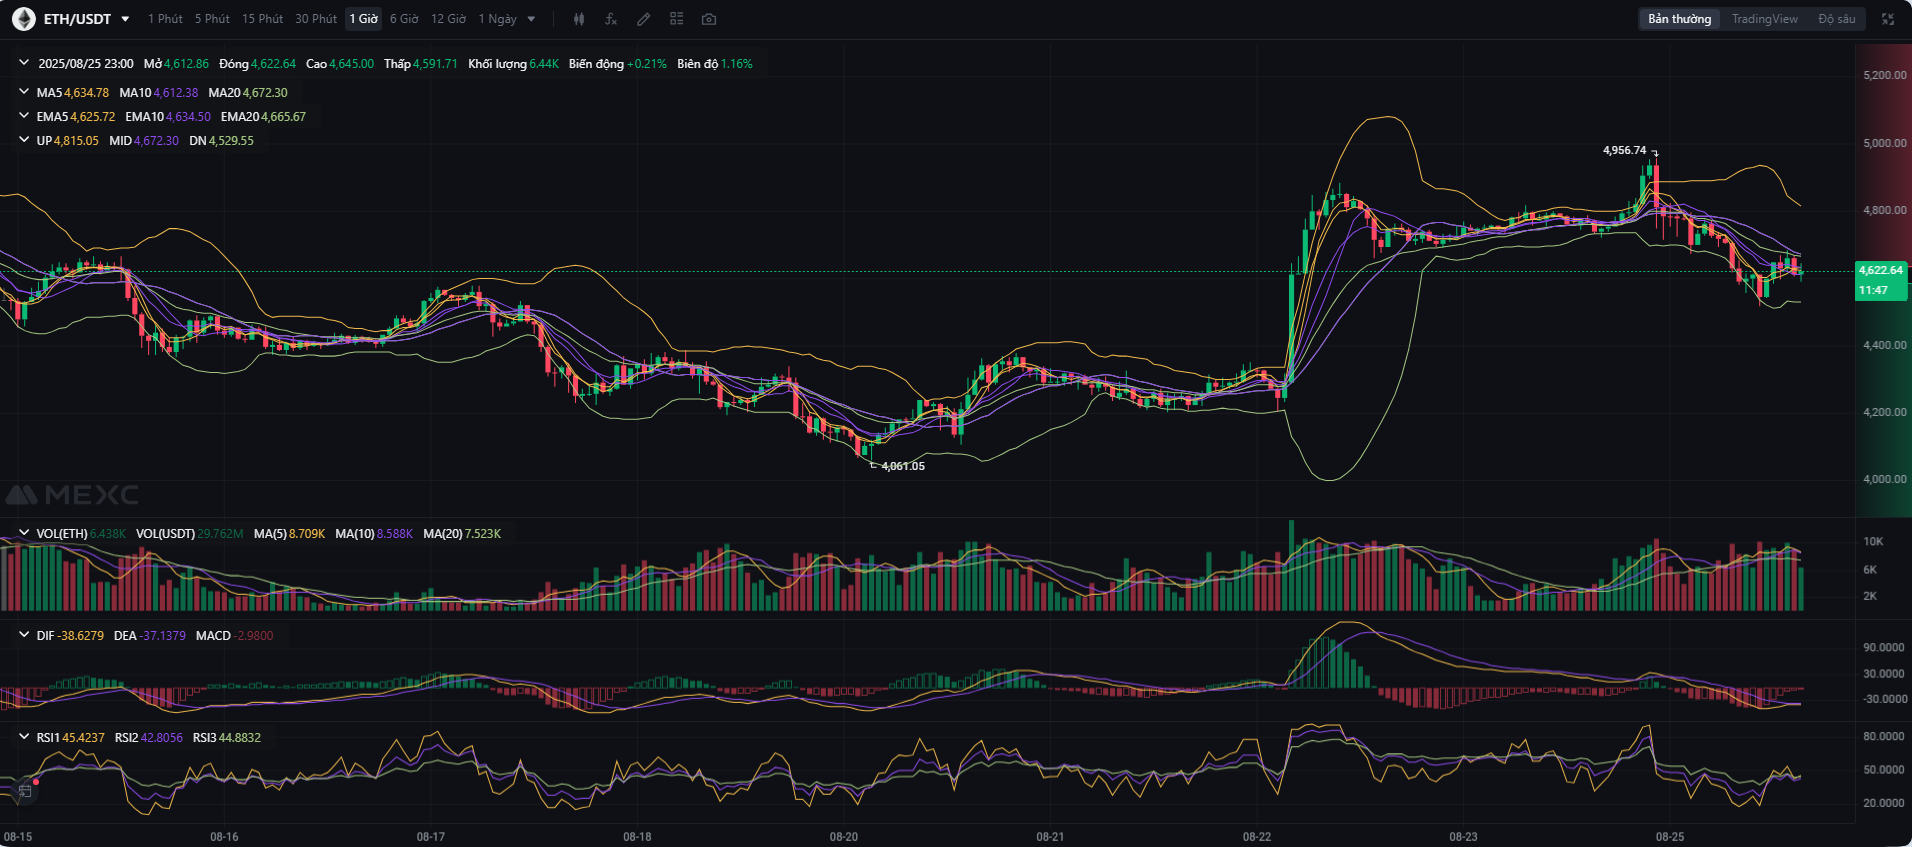
Task: Click the EMA5 value 4,625.72
Action: (x=92, y=116)
